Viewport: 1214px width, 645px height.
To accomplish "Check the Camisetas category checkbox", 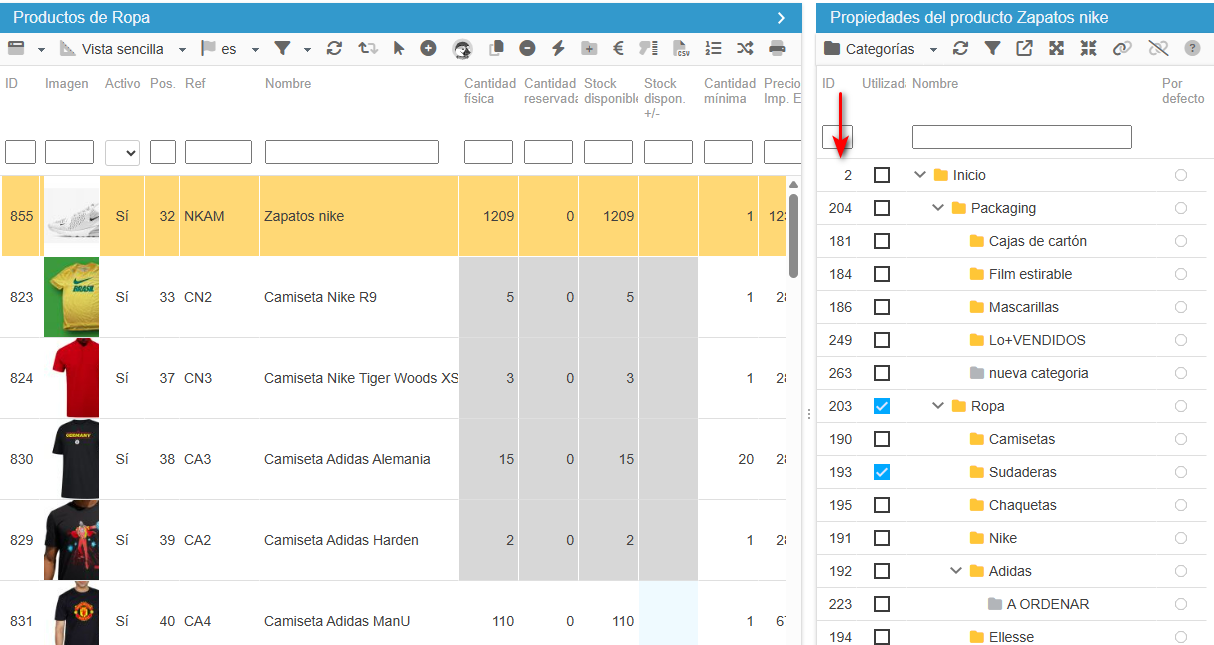I will pyautogui.click(x=882, y=439).
